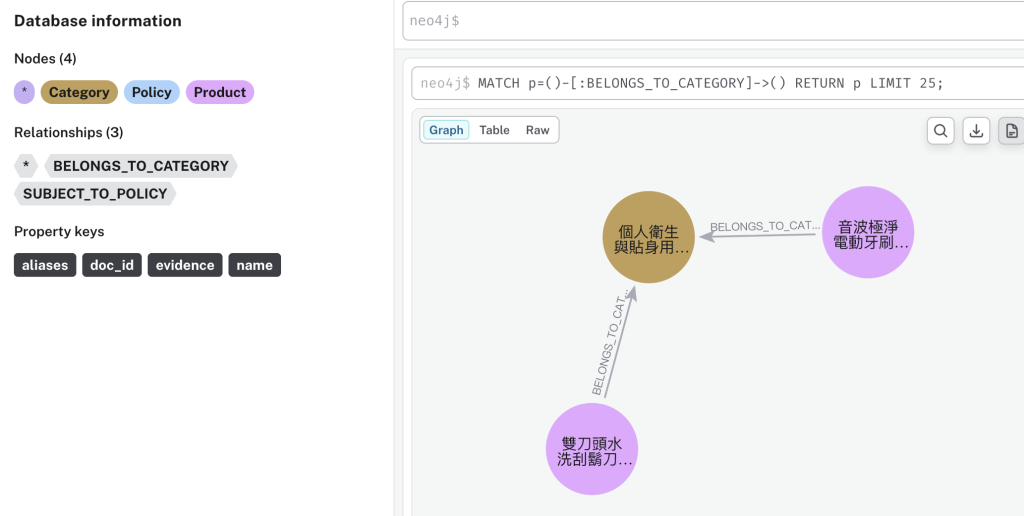Image resolution: width=1024 pixels, height=516 pixels.
Task: Click the name property key
Action: [x=255, y=265]
